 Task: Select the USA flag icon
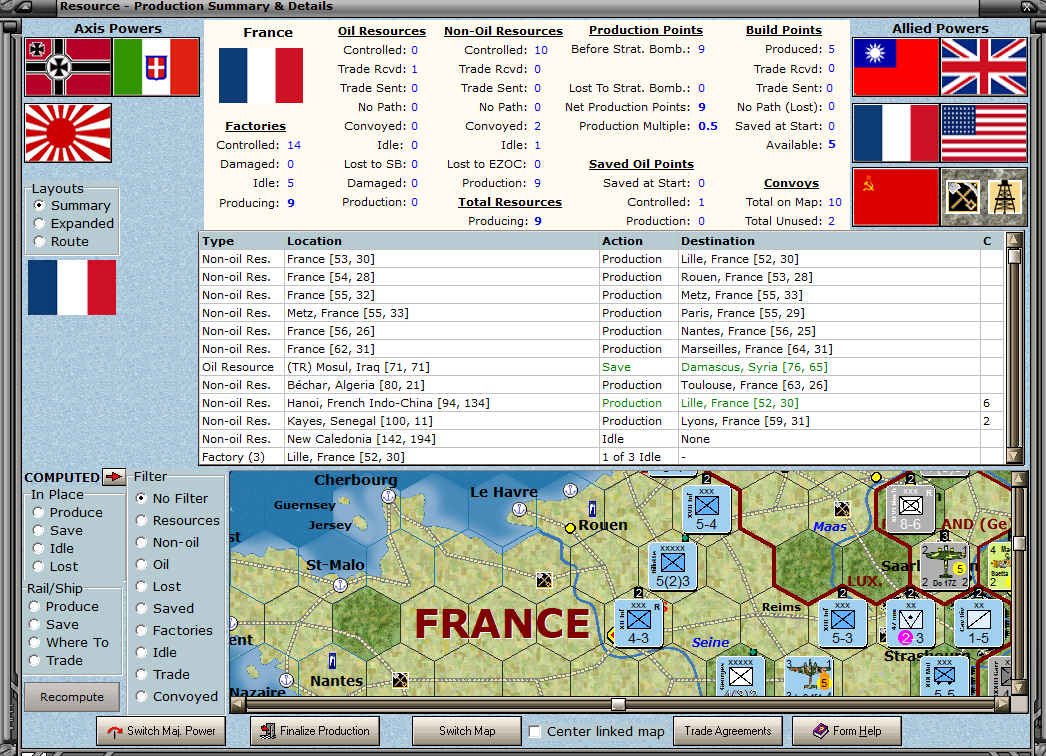983,133
